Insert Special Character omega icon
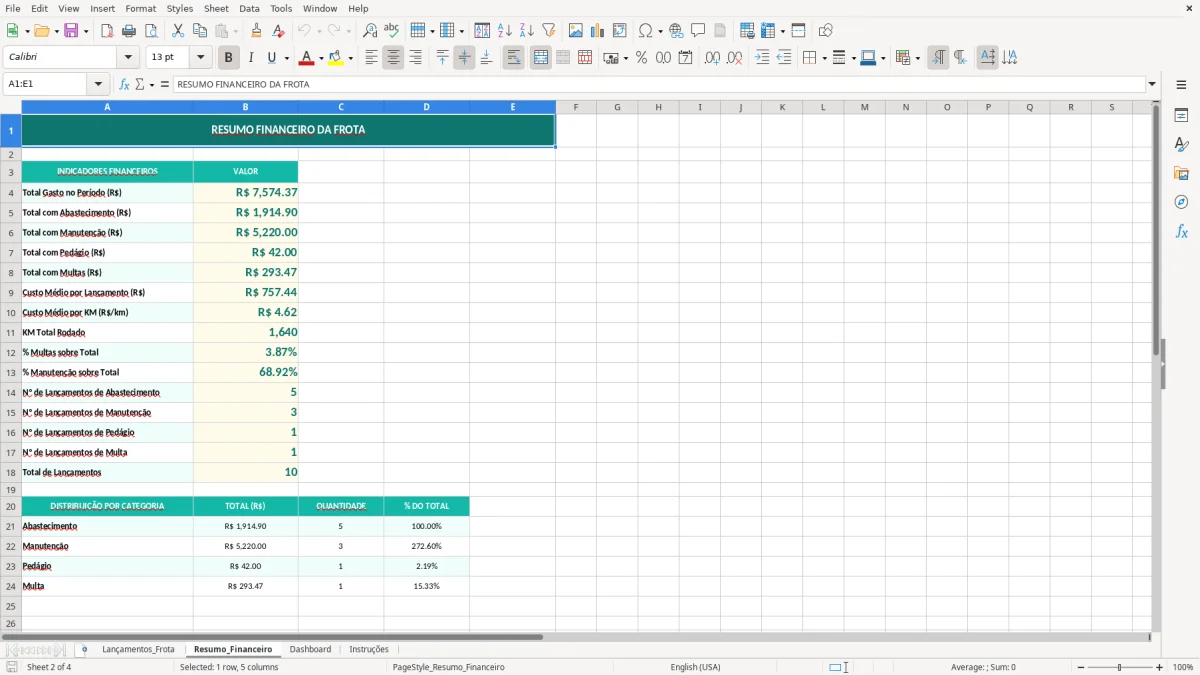The image size is (1200, 675). pyautogui.click(x=645, y=31)
